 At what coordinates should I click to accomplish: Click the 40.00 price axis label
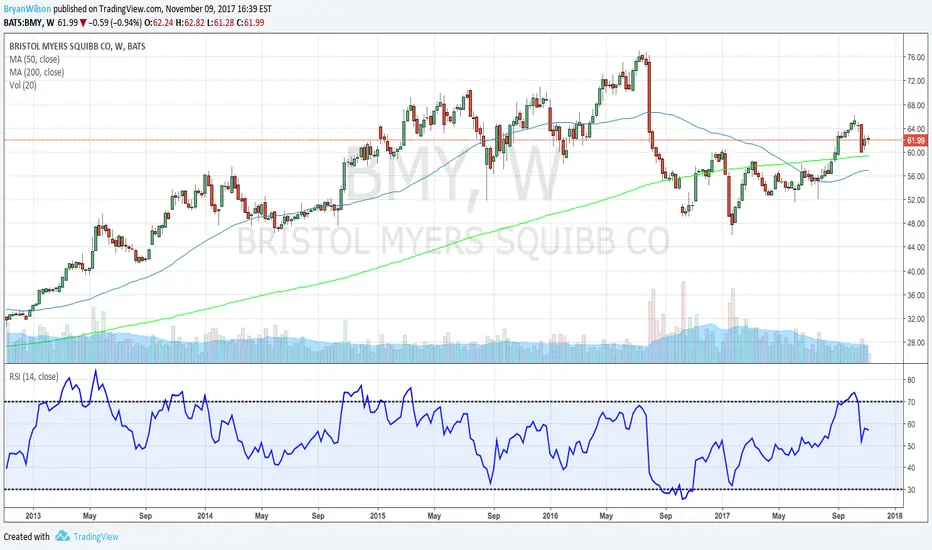916,272
